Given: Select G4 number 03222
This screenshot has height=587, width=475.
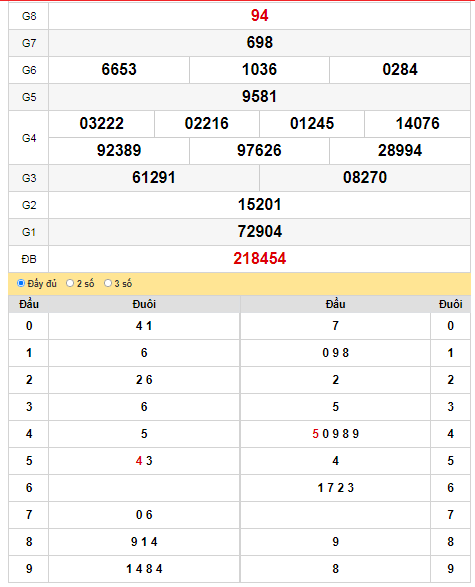Looking at the screenshot, I should click(101, 124).
